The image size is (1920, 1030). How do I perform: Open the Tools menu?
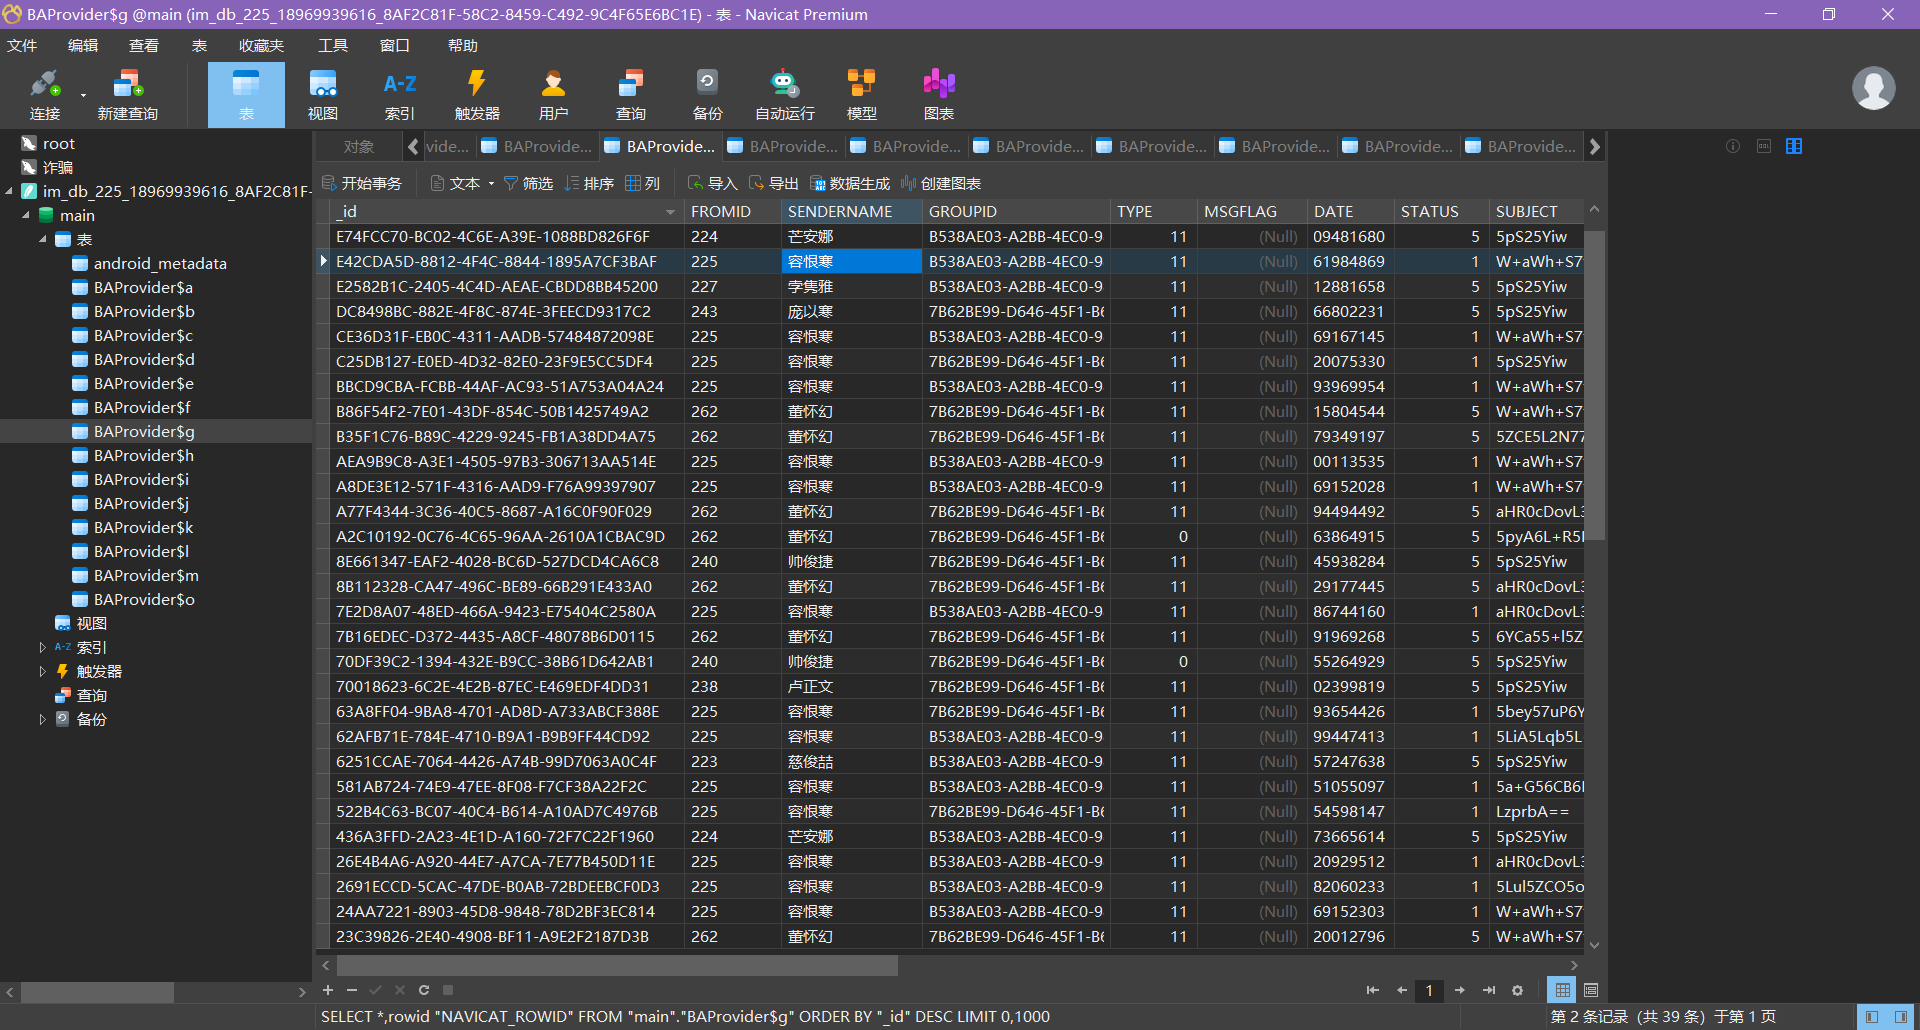point(333,46)
